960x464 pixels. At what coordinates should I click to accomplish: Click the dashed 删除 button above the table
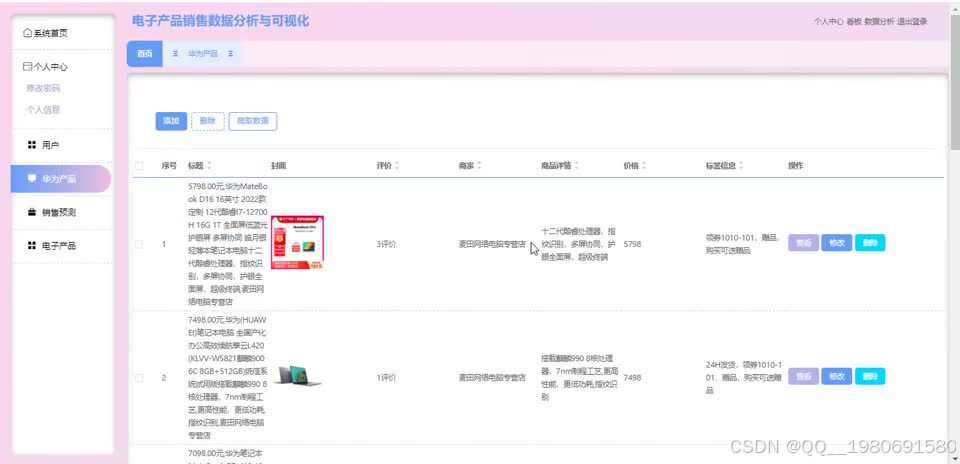tap(208, 121)
